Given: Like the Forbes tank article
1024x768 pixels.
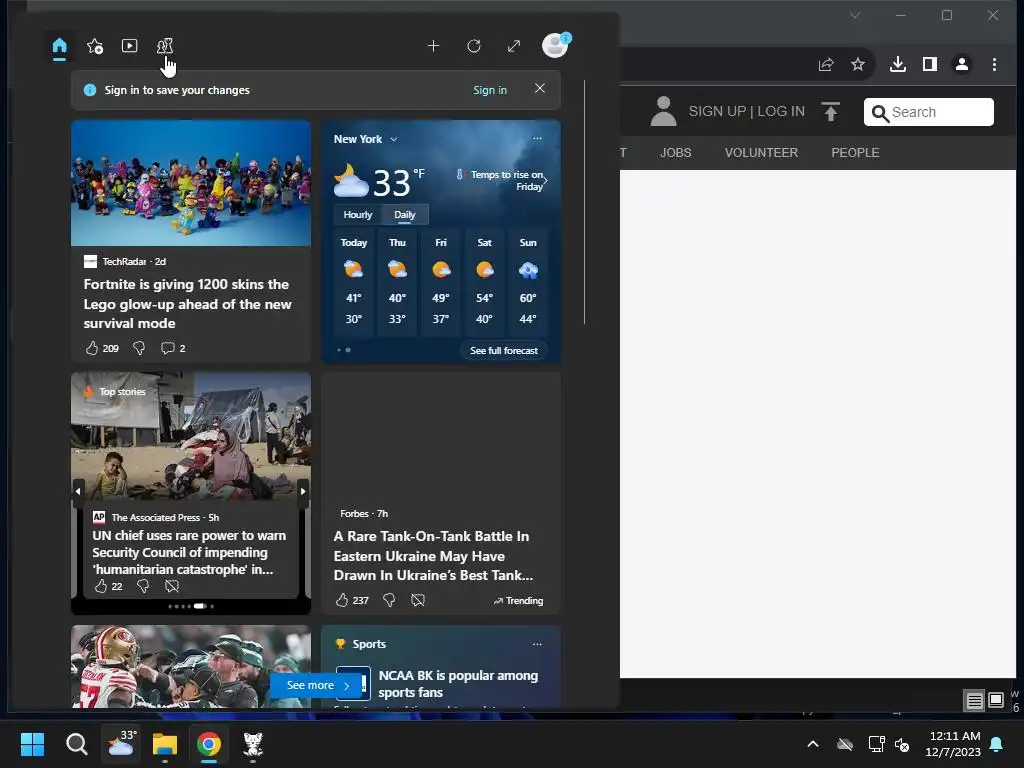Looking at the screenshot, I should click(352, 600).
